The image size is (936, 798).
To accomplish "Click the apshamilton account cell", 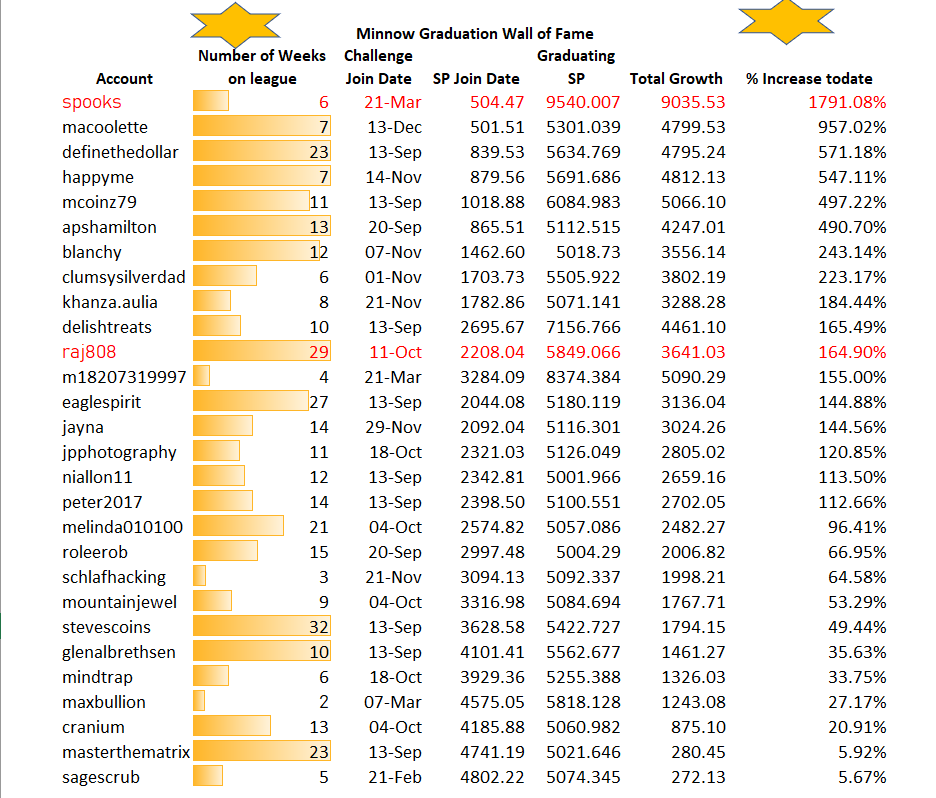I will (109, 227).
